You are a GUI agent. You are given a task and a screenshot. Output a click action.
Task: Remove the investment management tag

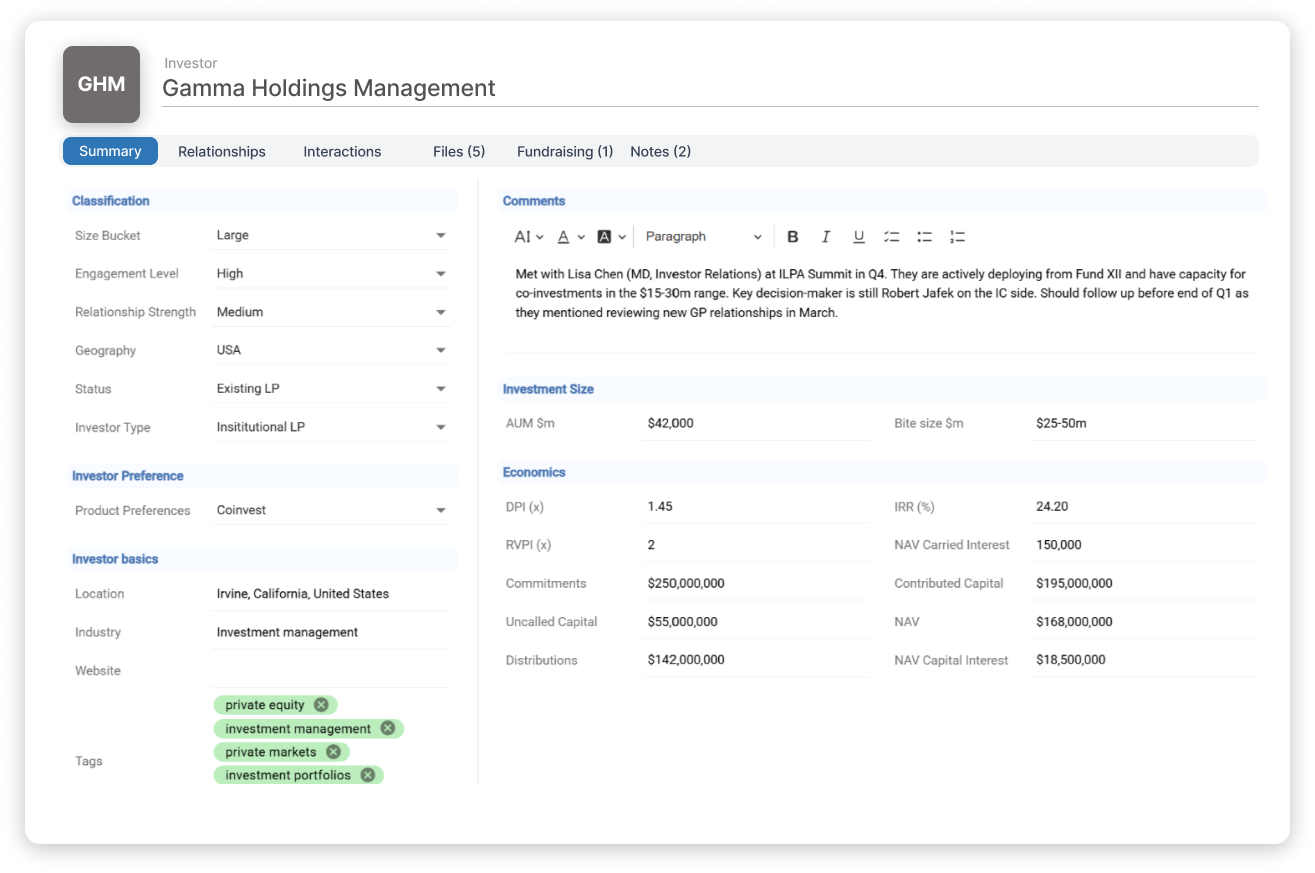pyautogui.click(x=387, y=729)
